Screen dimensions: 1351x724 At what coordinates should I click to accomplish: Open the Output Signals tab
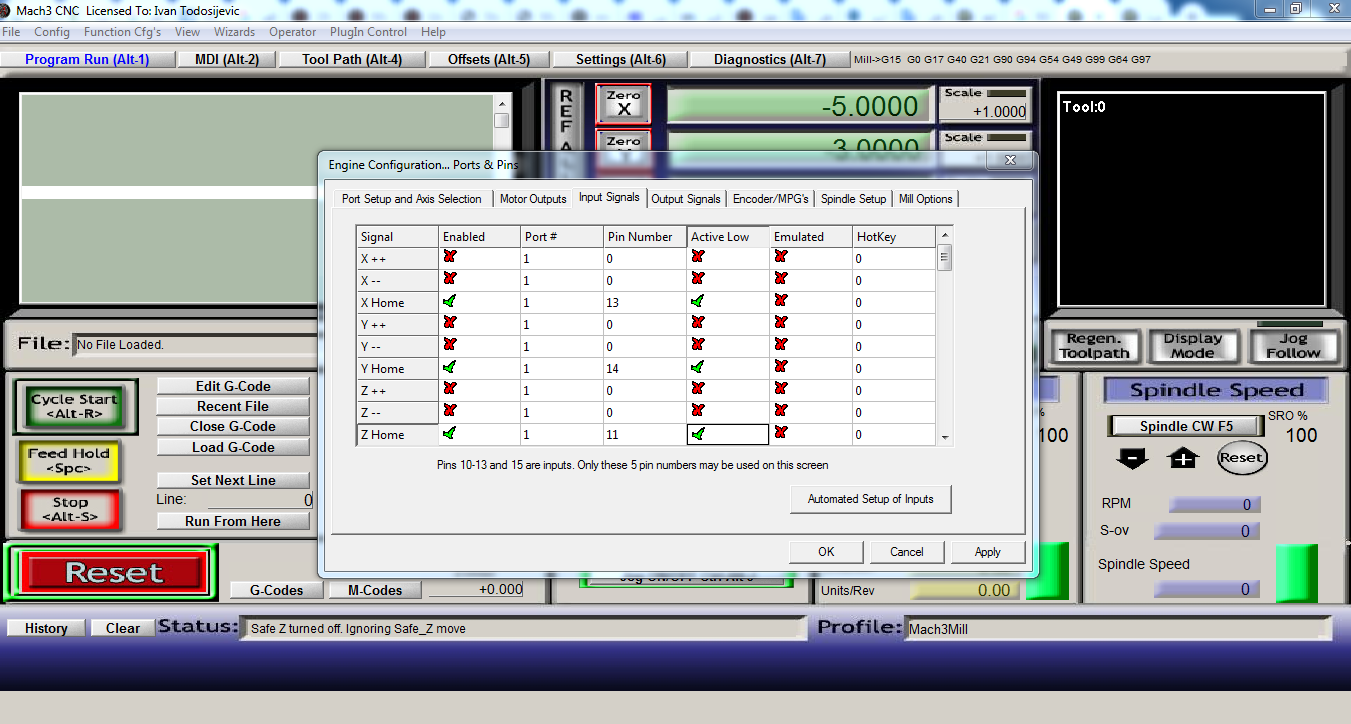(x=686, y=199)
